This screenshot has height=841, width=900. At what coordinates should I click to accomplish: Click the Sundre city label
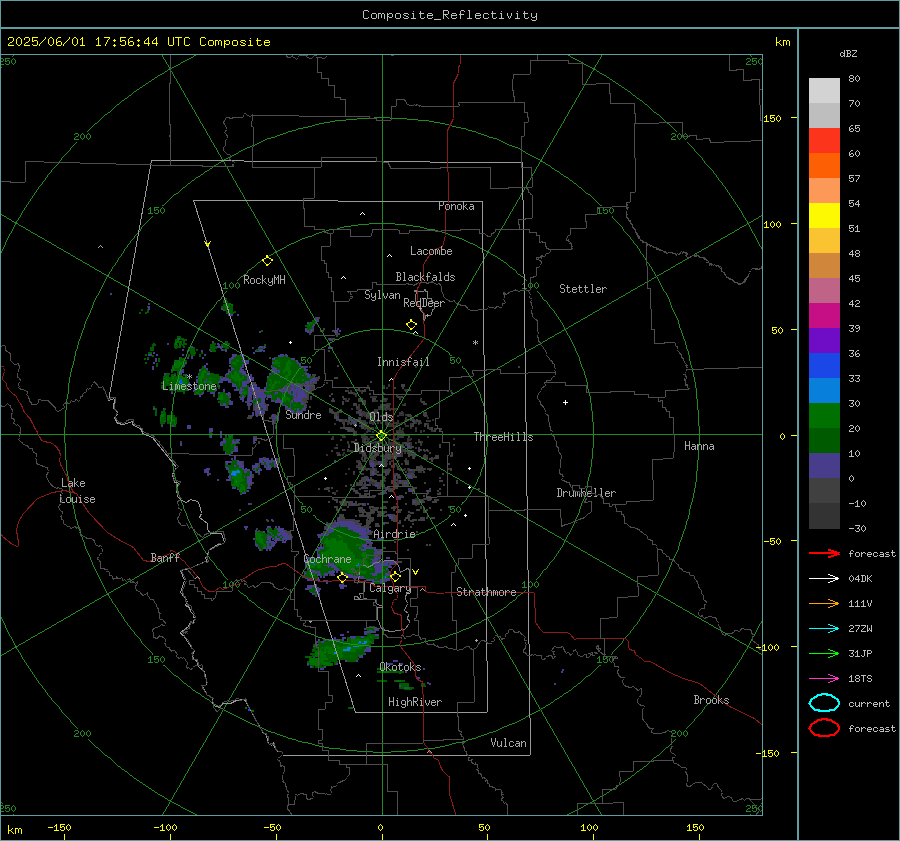pos(303,415)
